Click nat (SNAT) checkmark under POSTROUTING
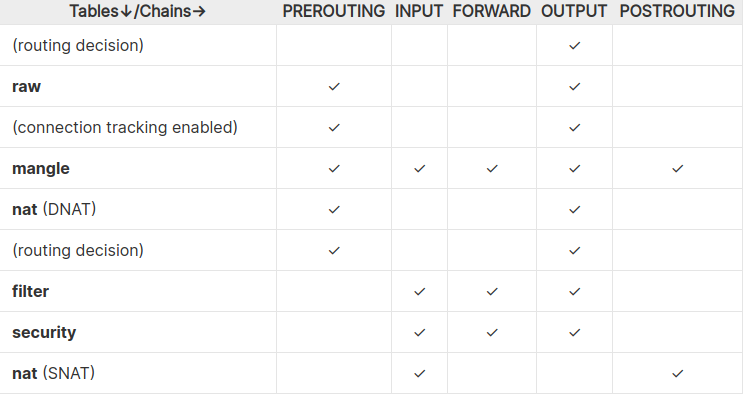The image size is (743, 394). [x=678, y=374]
